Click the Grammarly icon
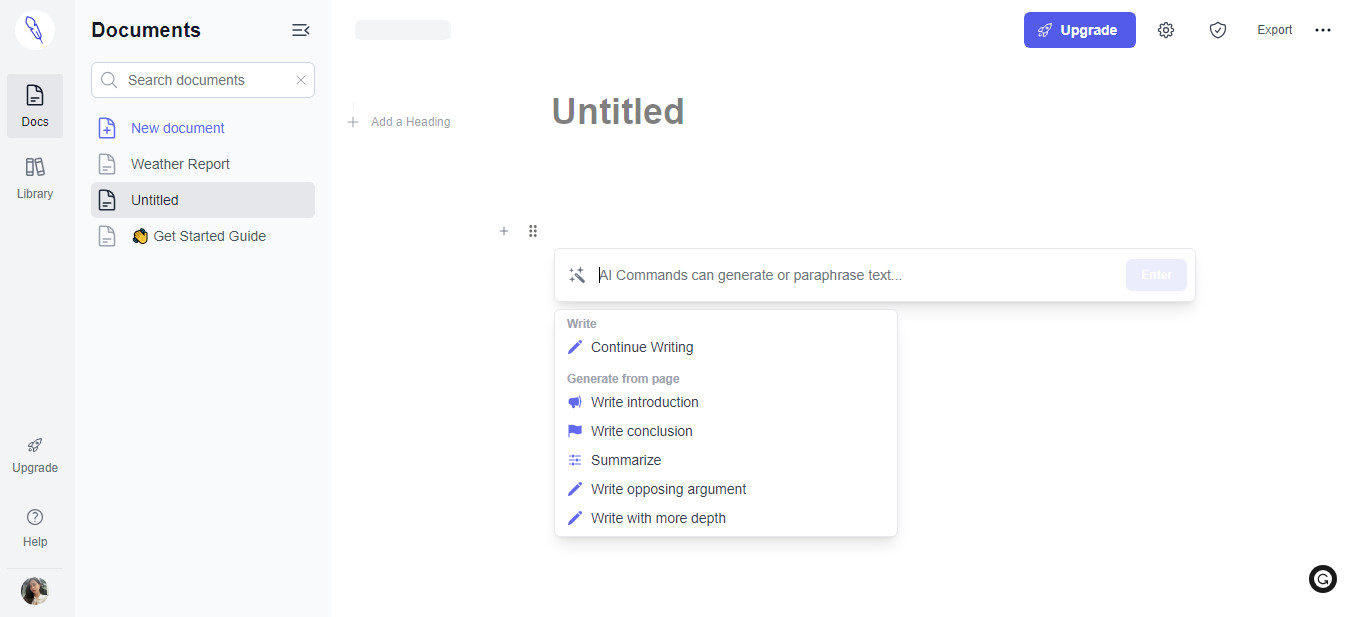 pyautogui.click(x=1323, y=579)
